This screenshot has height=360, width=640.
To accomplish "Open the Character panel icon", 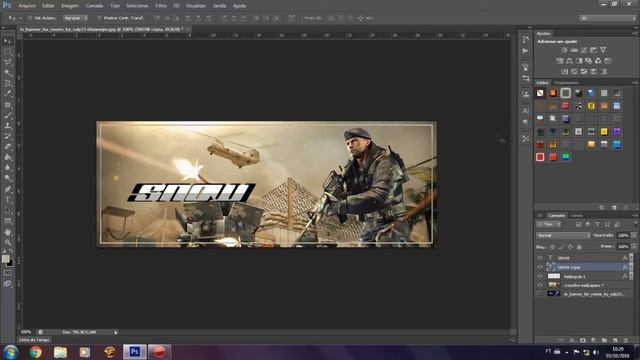I will click(x=526, y=111).
